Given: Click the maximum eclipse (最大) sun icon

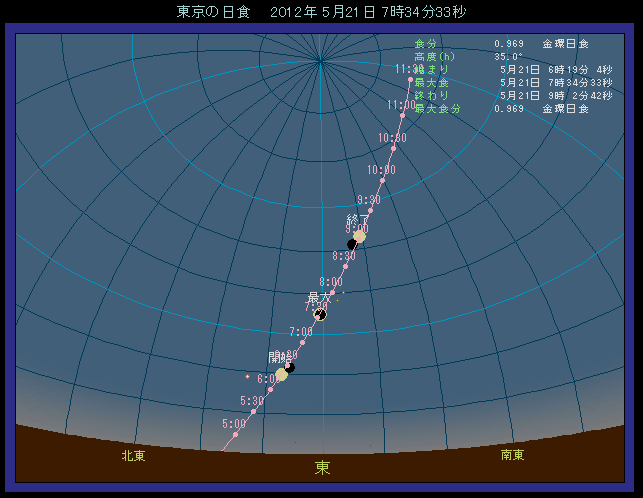Looking at the screenshot, I should [x=320, y=314].
